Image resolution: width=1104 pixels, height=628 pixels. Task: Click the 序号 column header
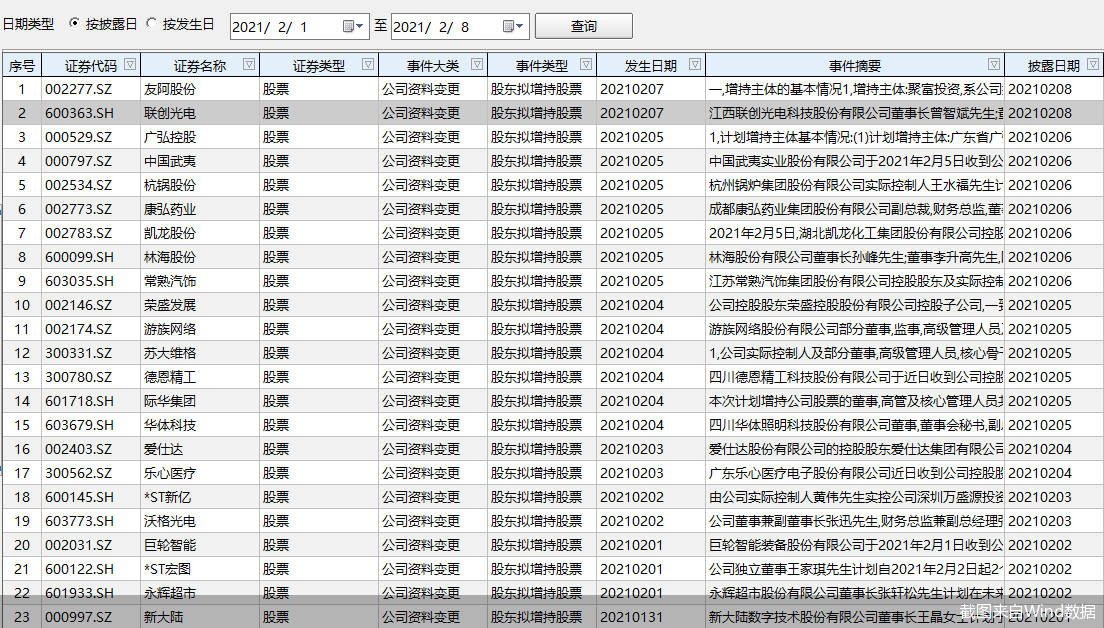pyautogui.click(x=22, y=65)
